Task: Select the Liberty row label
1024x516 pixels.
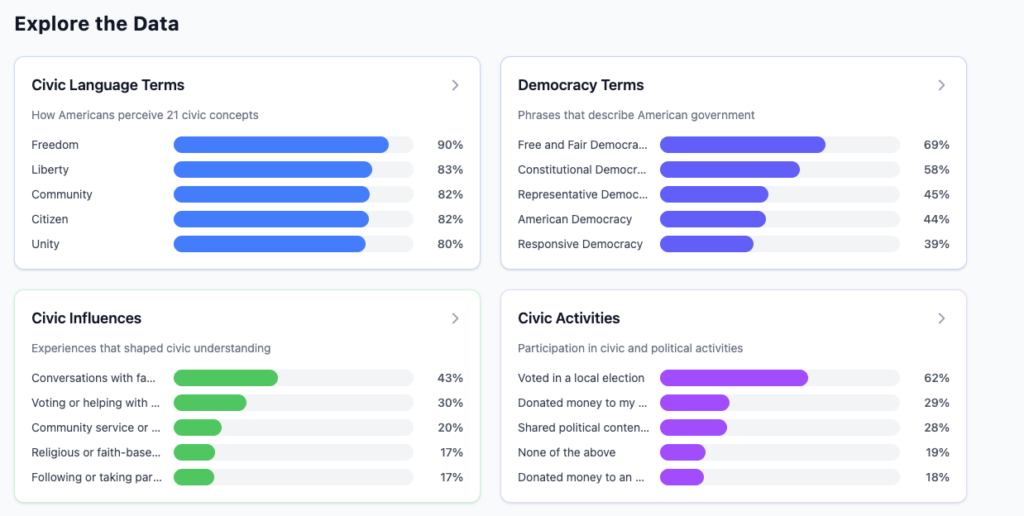Action: pos(50,170)
